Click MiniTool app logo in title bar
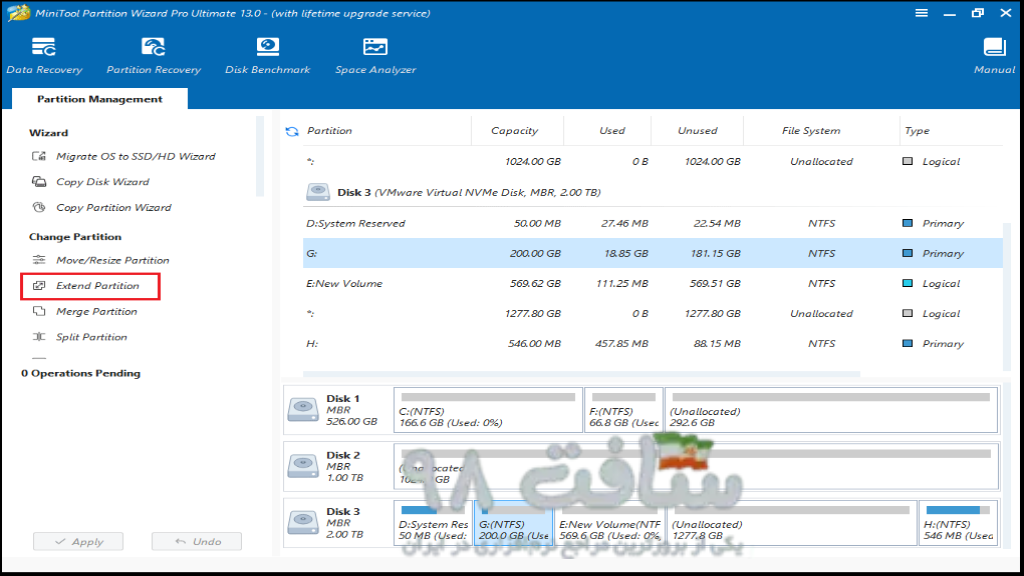 pos(18,13)
